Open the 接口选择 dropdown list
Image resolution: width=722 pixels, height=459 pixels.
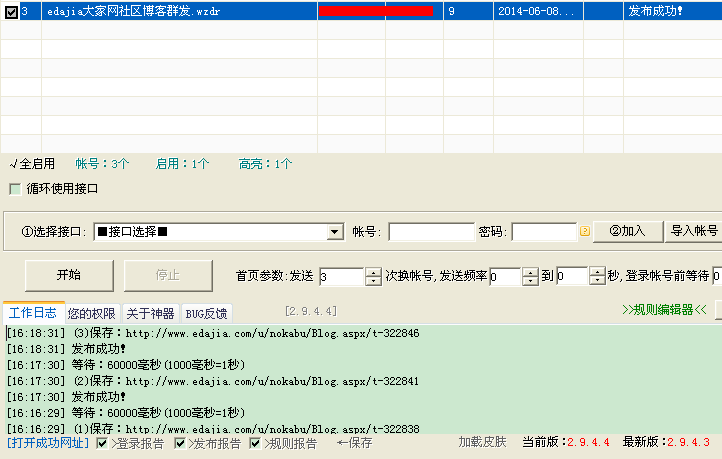coord(335,232)
